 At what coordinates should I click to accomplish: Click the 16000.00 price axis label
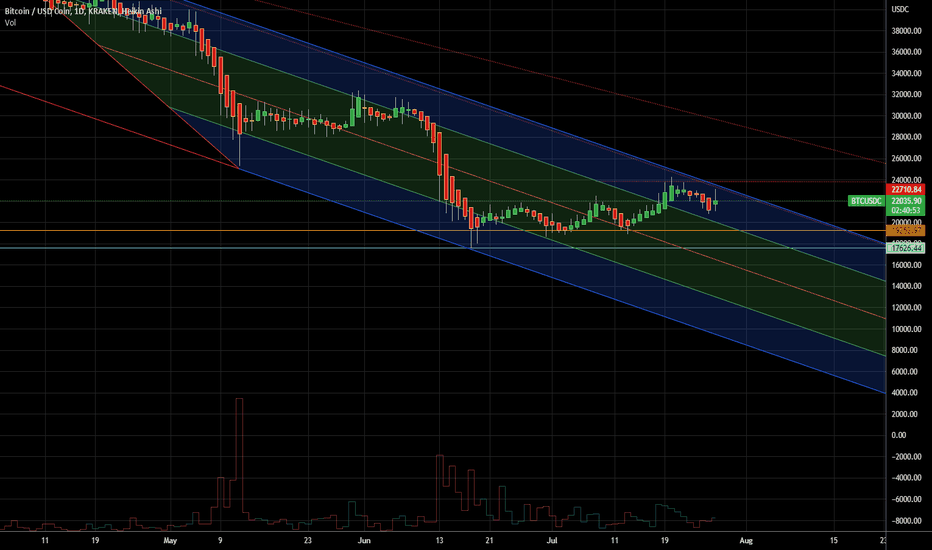(x=906, y=265)
